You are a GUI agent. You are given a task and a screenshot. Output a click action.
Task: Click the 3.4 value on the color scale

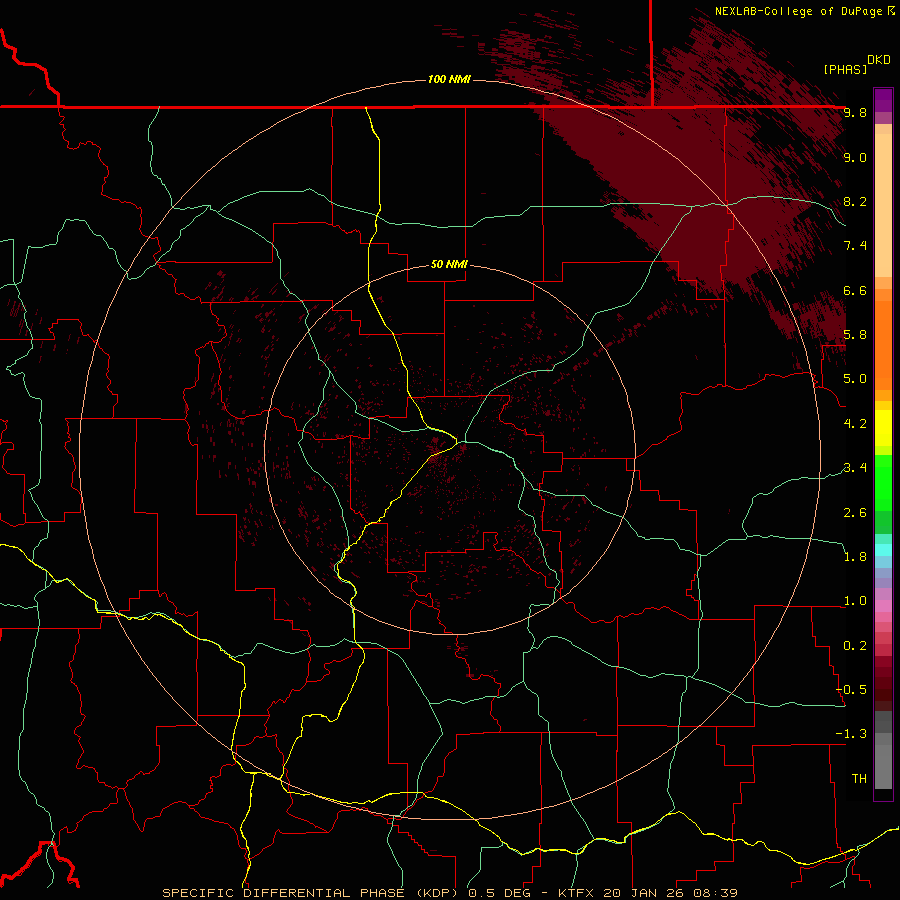(855, 467)
